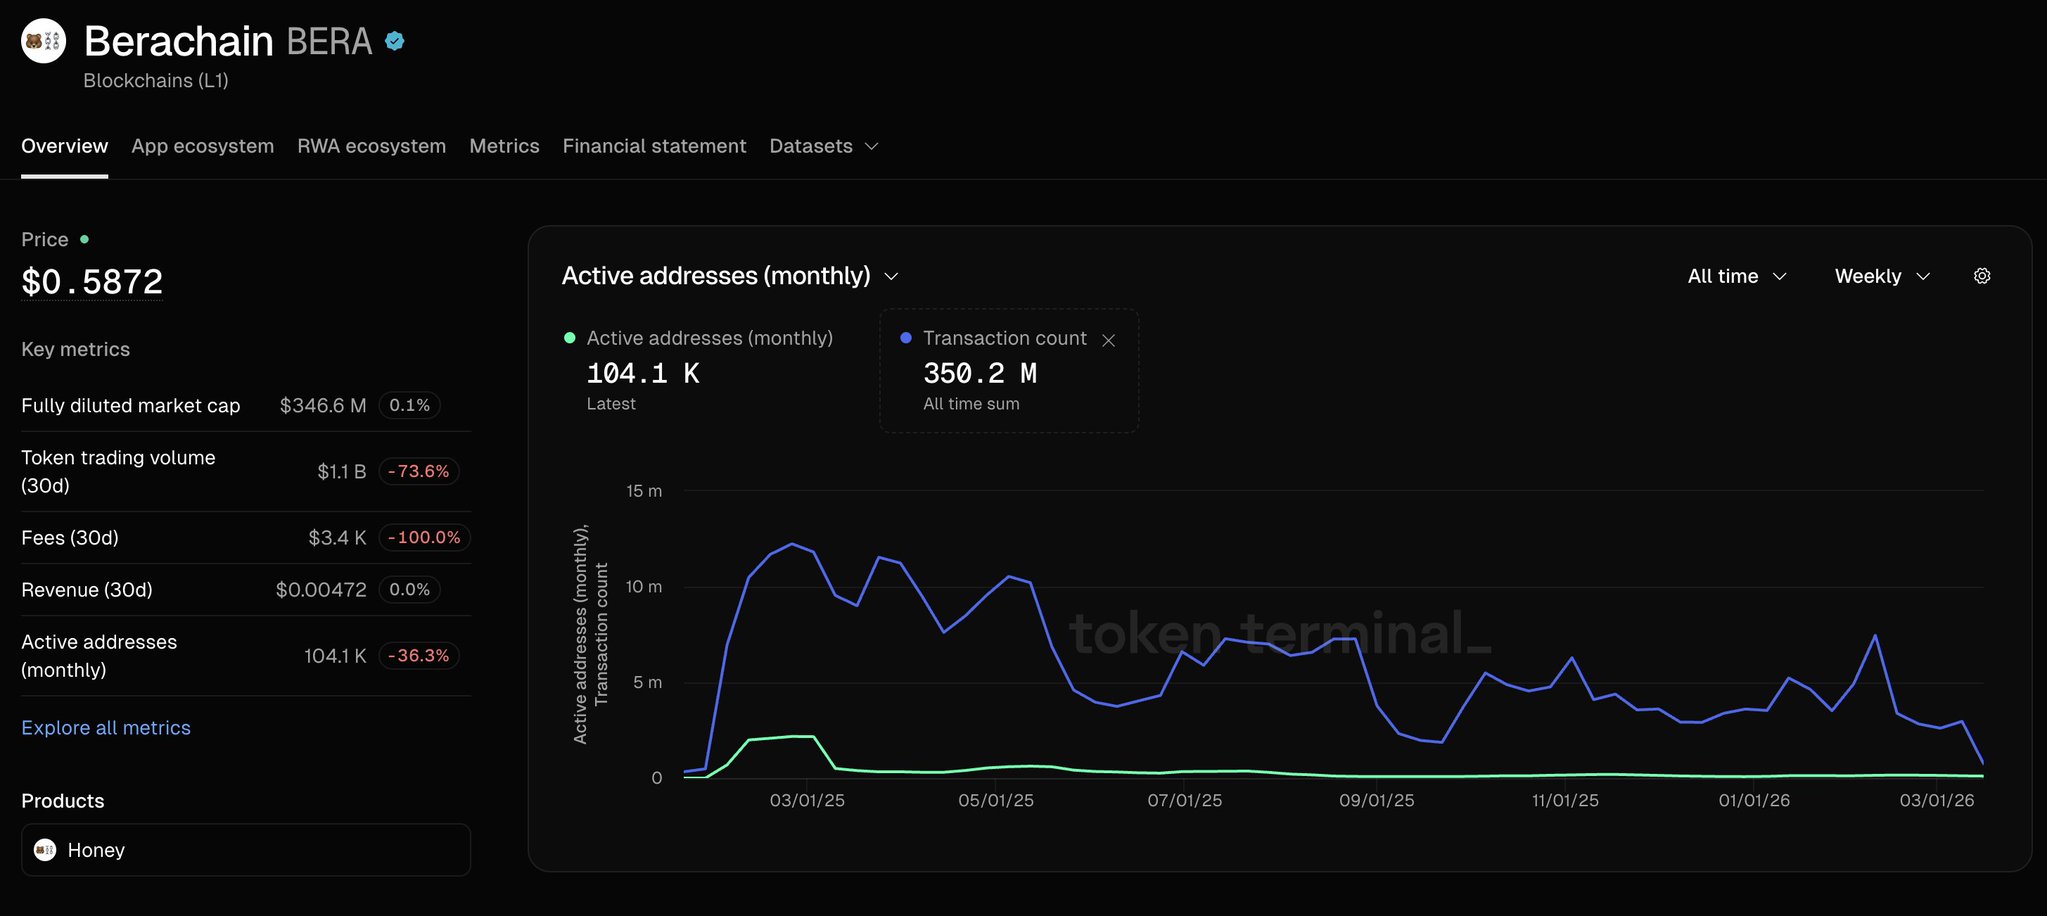Click the Honey product logo icon

(x=45, y=850)
